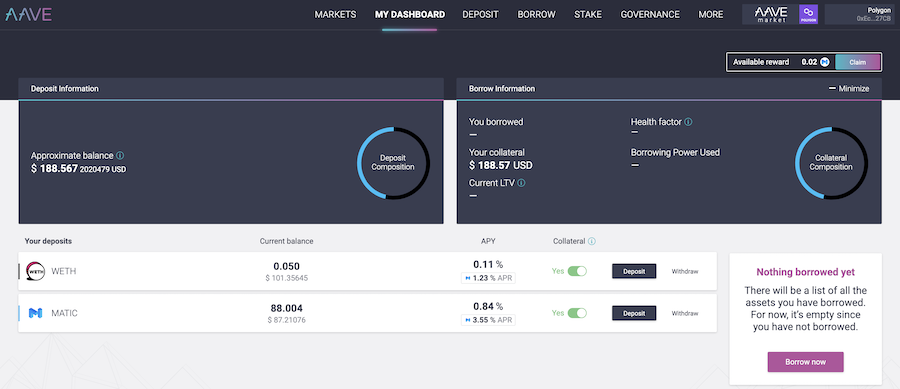Toggle MATIC collateral switch off

[x=577, y=313]
